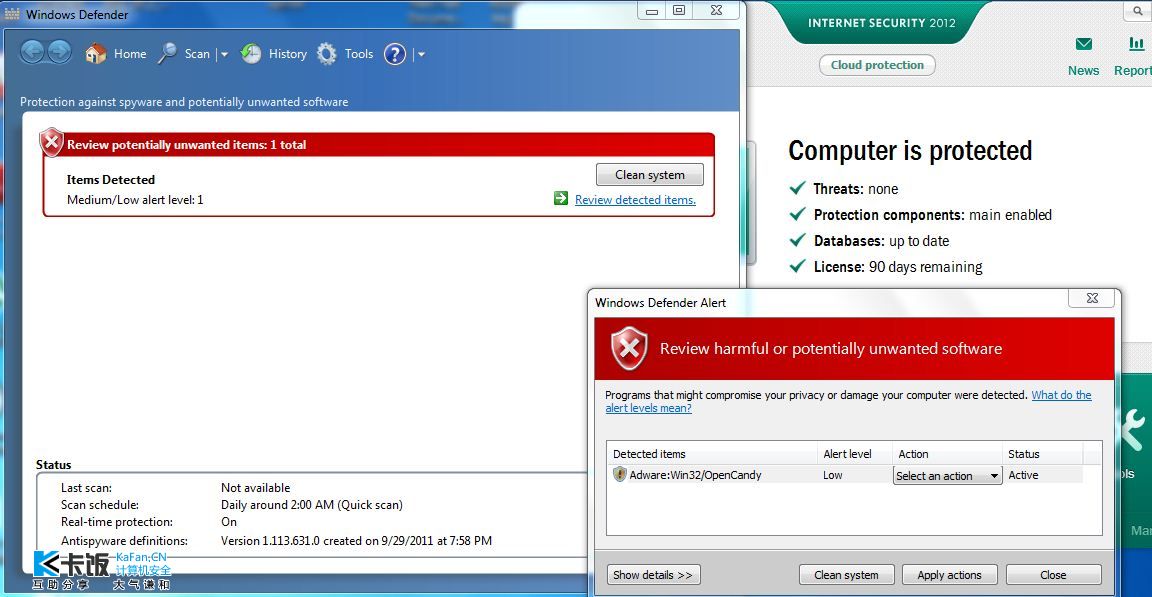Click the Real-time protection 'On' value
Image resolution: width=1152 pixels, height=597 pixels.
pyautogui.click(x=229, y=522)
